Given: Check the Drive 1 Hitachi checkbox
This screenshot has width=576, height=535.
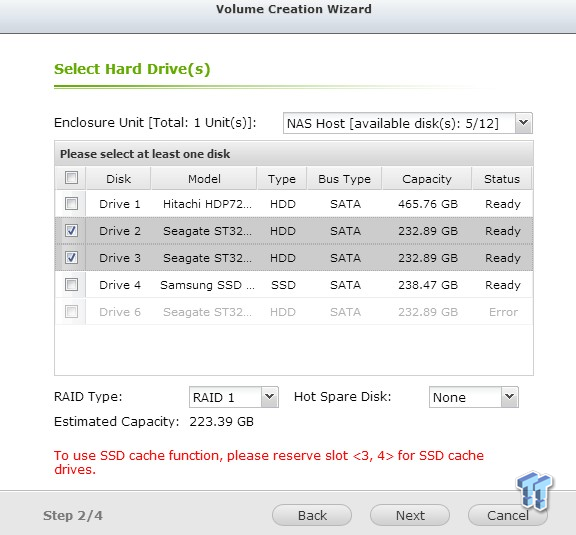Looking at the screenshot, I should 71,204.
